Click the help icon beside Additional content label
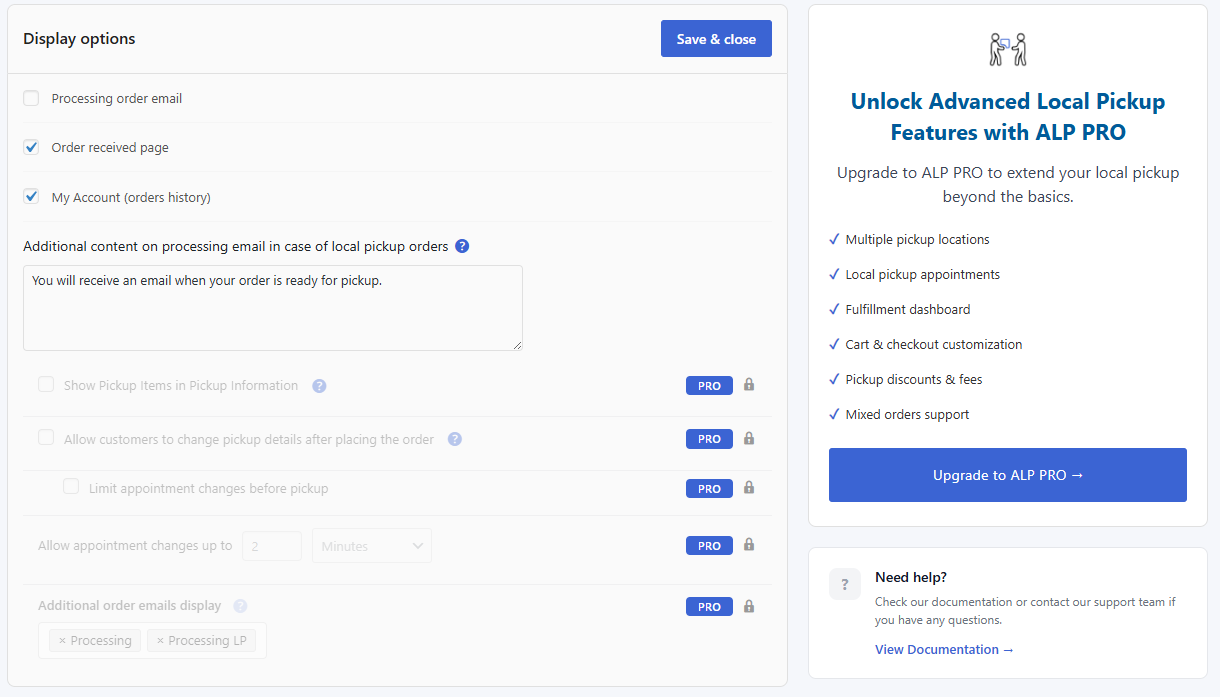The image size is (1220, 697). 462,246
